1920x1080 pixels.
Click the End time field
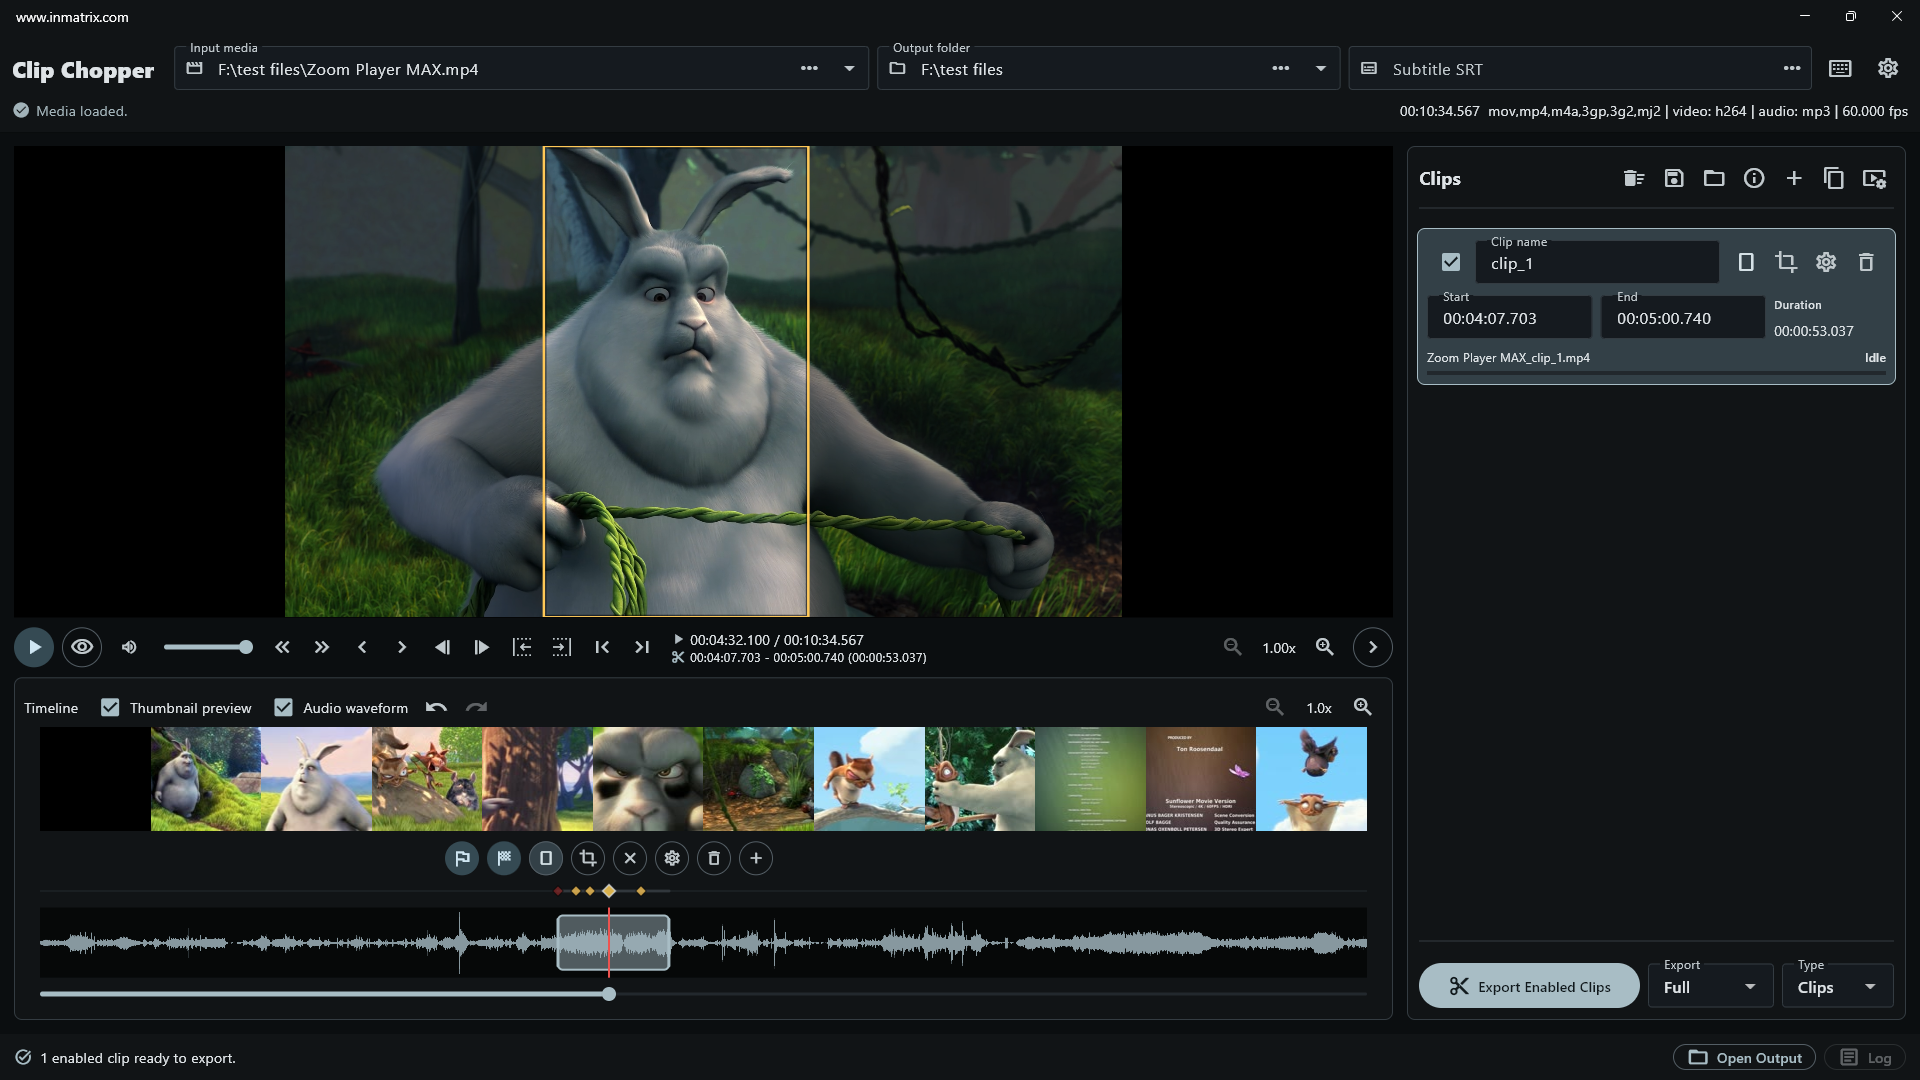tap(1683, 317)
